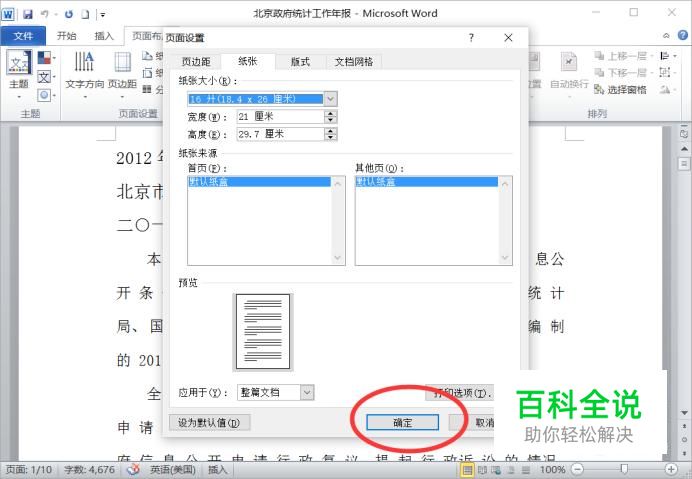Open dialog help question mark
692x479 pixels.
[471, 38]
